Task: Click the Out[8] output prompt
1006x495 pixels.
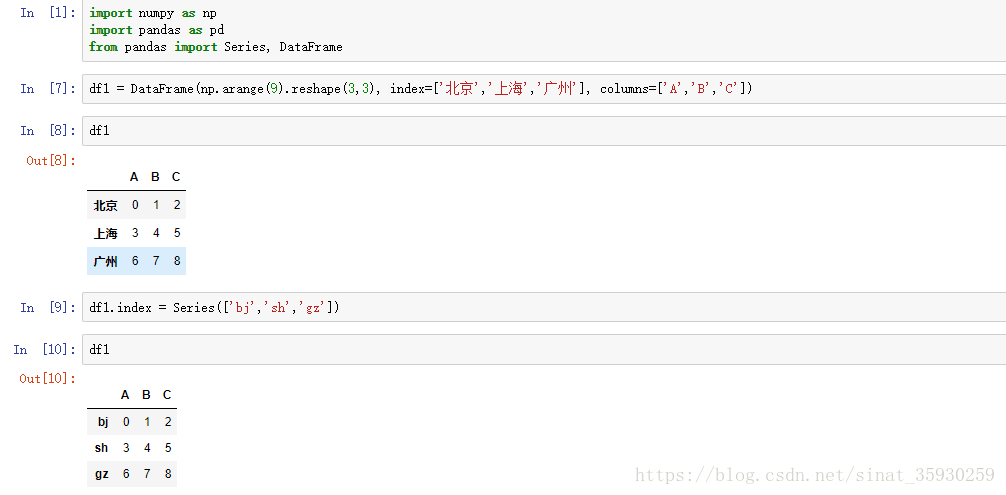Action: 51,160
